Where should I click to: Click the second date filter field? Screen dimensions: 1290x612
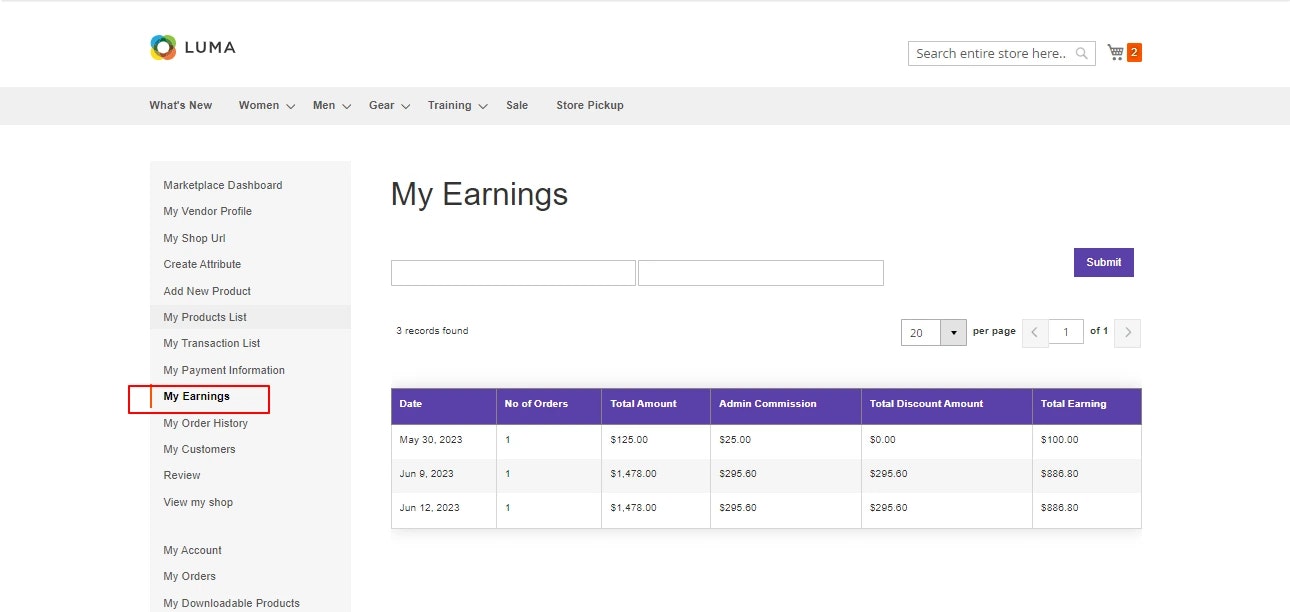click(761, 273)
